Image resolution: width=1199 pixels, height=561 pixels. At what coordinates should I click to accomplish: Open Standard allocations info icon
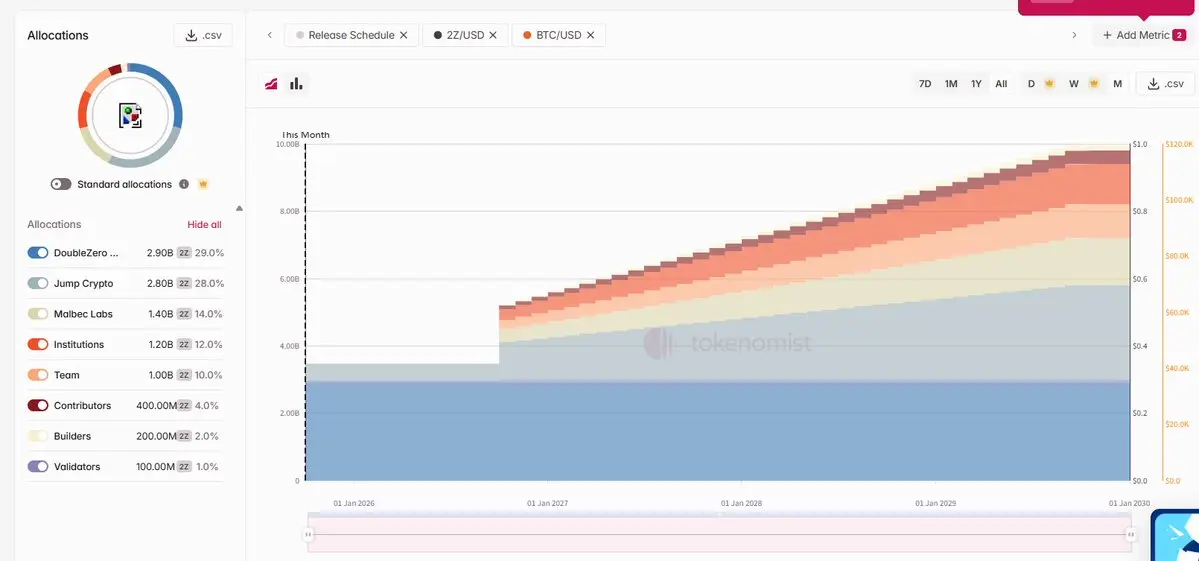tap(184, 184)
